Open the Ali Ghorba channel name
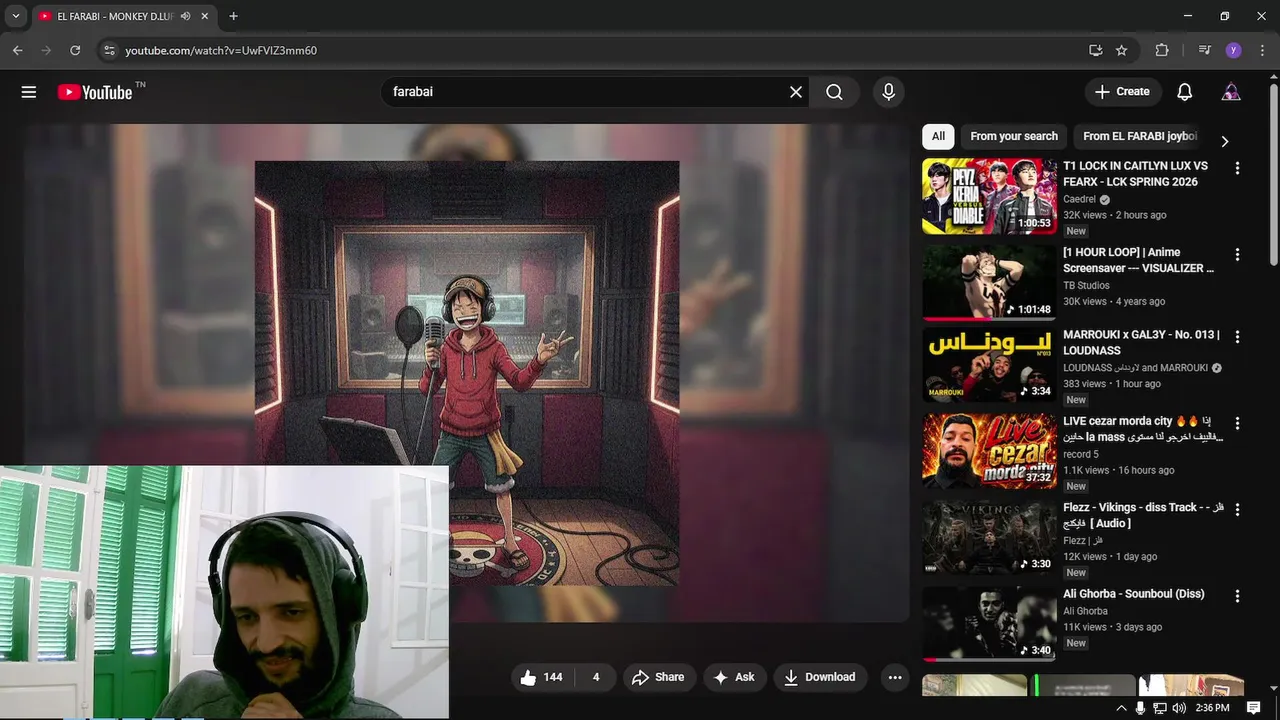The image size is (1280, 720). (1085, 612)
